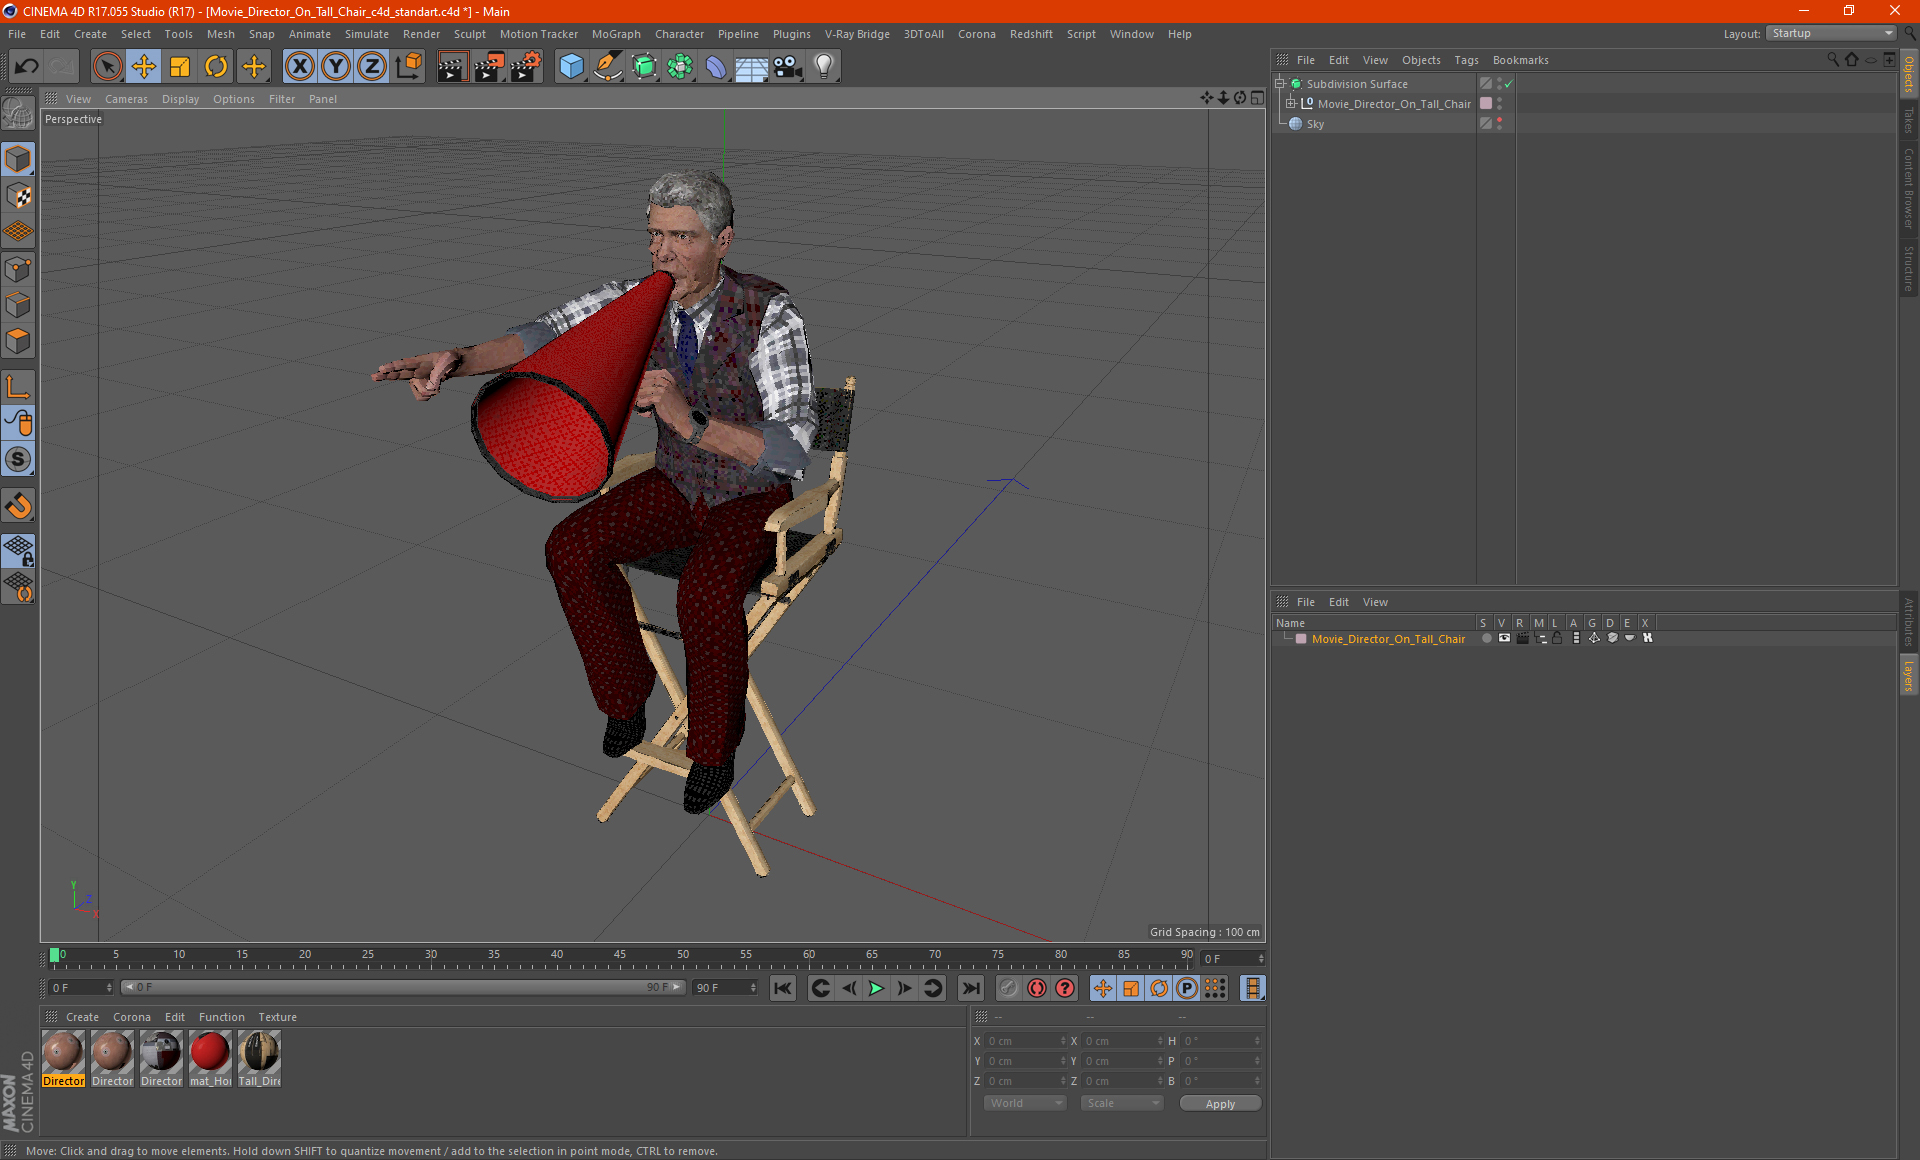Click the Undo arrow icon
1920x1160 pixels.
pyautogui.click(x=27, y=67)
